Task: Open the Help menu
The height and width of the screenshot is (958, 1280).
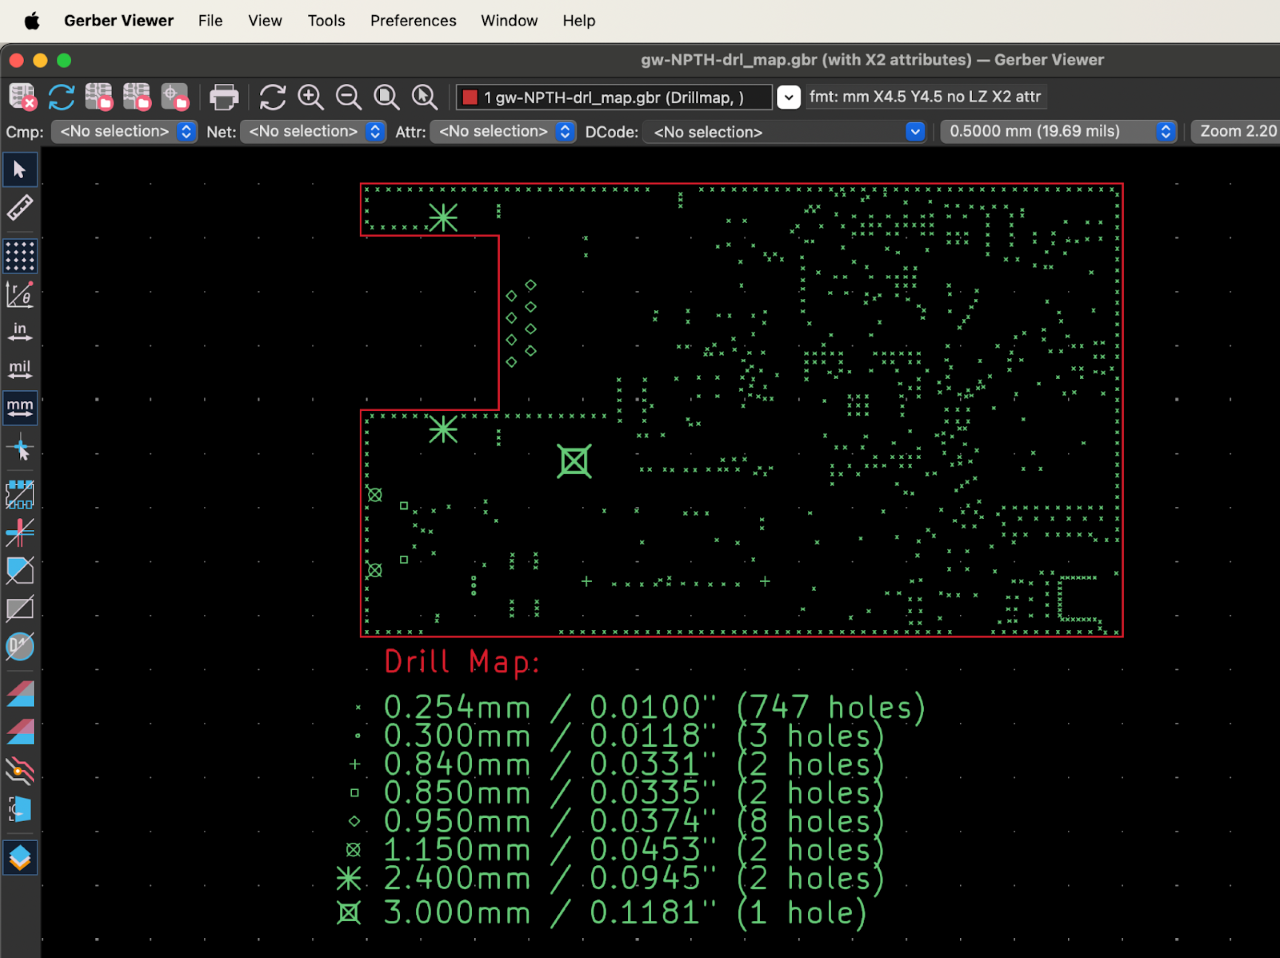Action: click(578, 20)
